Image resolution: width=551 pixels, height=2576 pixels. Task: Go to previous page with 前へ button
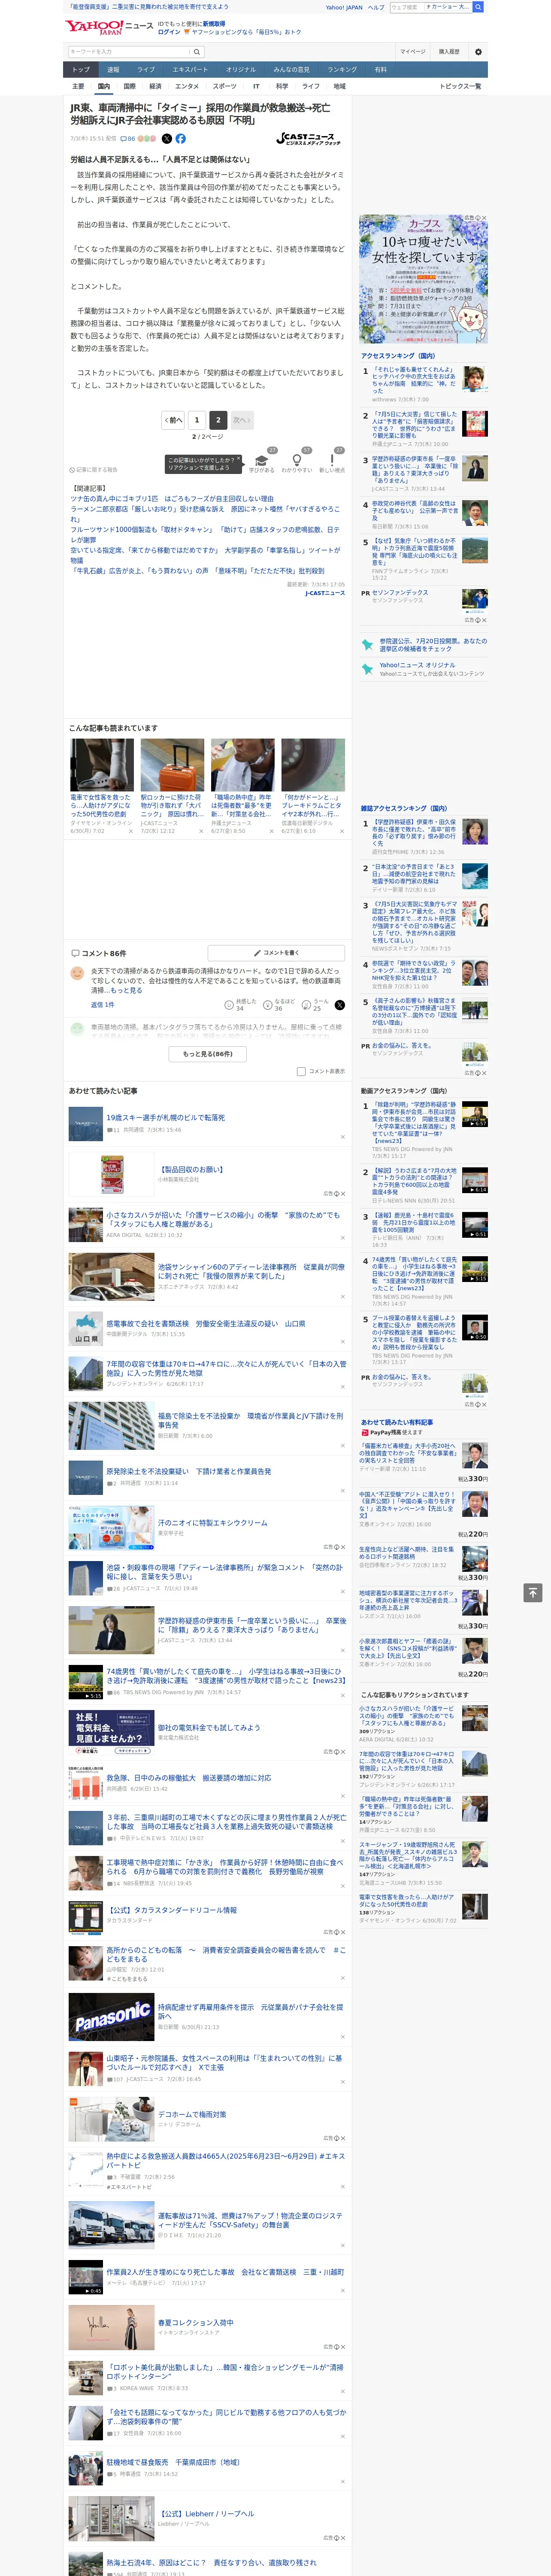[x=174, y=420]
